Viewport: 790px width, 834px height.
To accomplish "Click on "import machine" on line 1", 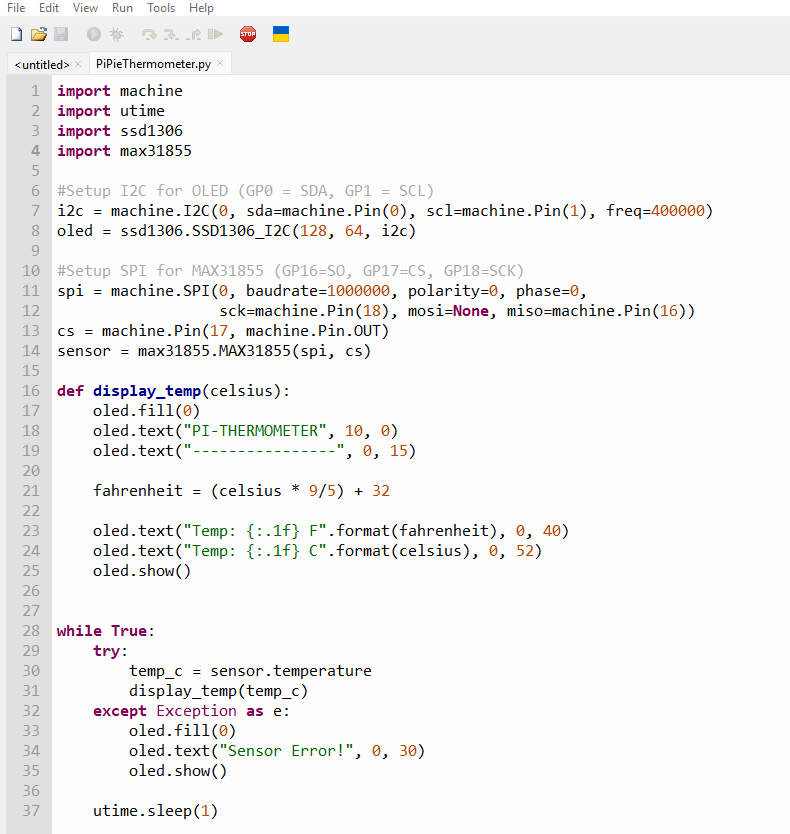I will pyautogui.click(x=120, y=91).
